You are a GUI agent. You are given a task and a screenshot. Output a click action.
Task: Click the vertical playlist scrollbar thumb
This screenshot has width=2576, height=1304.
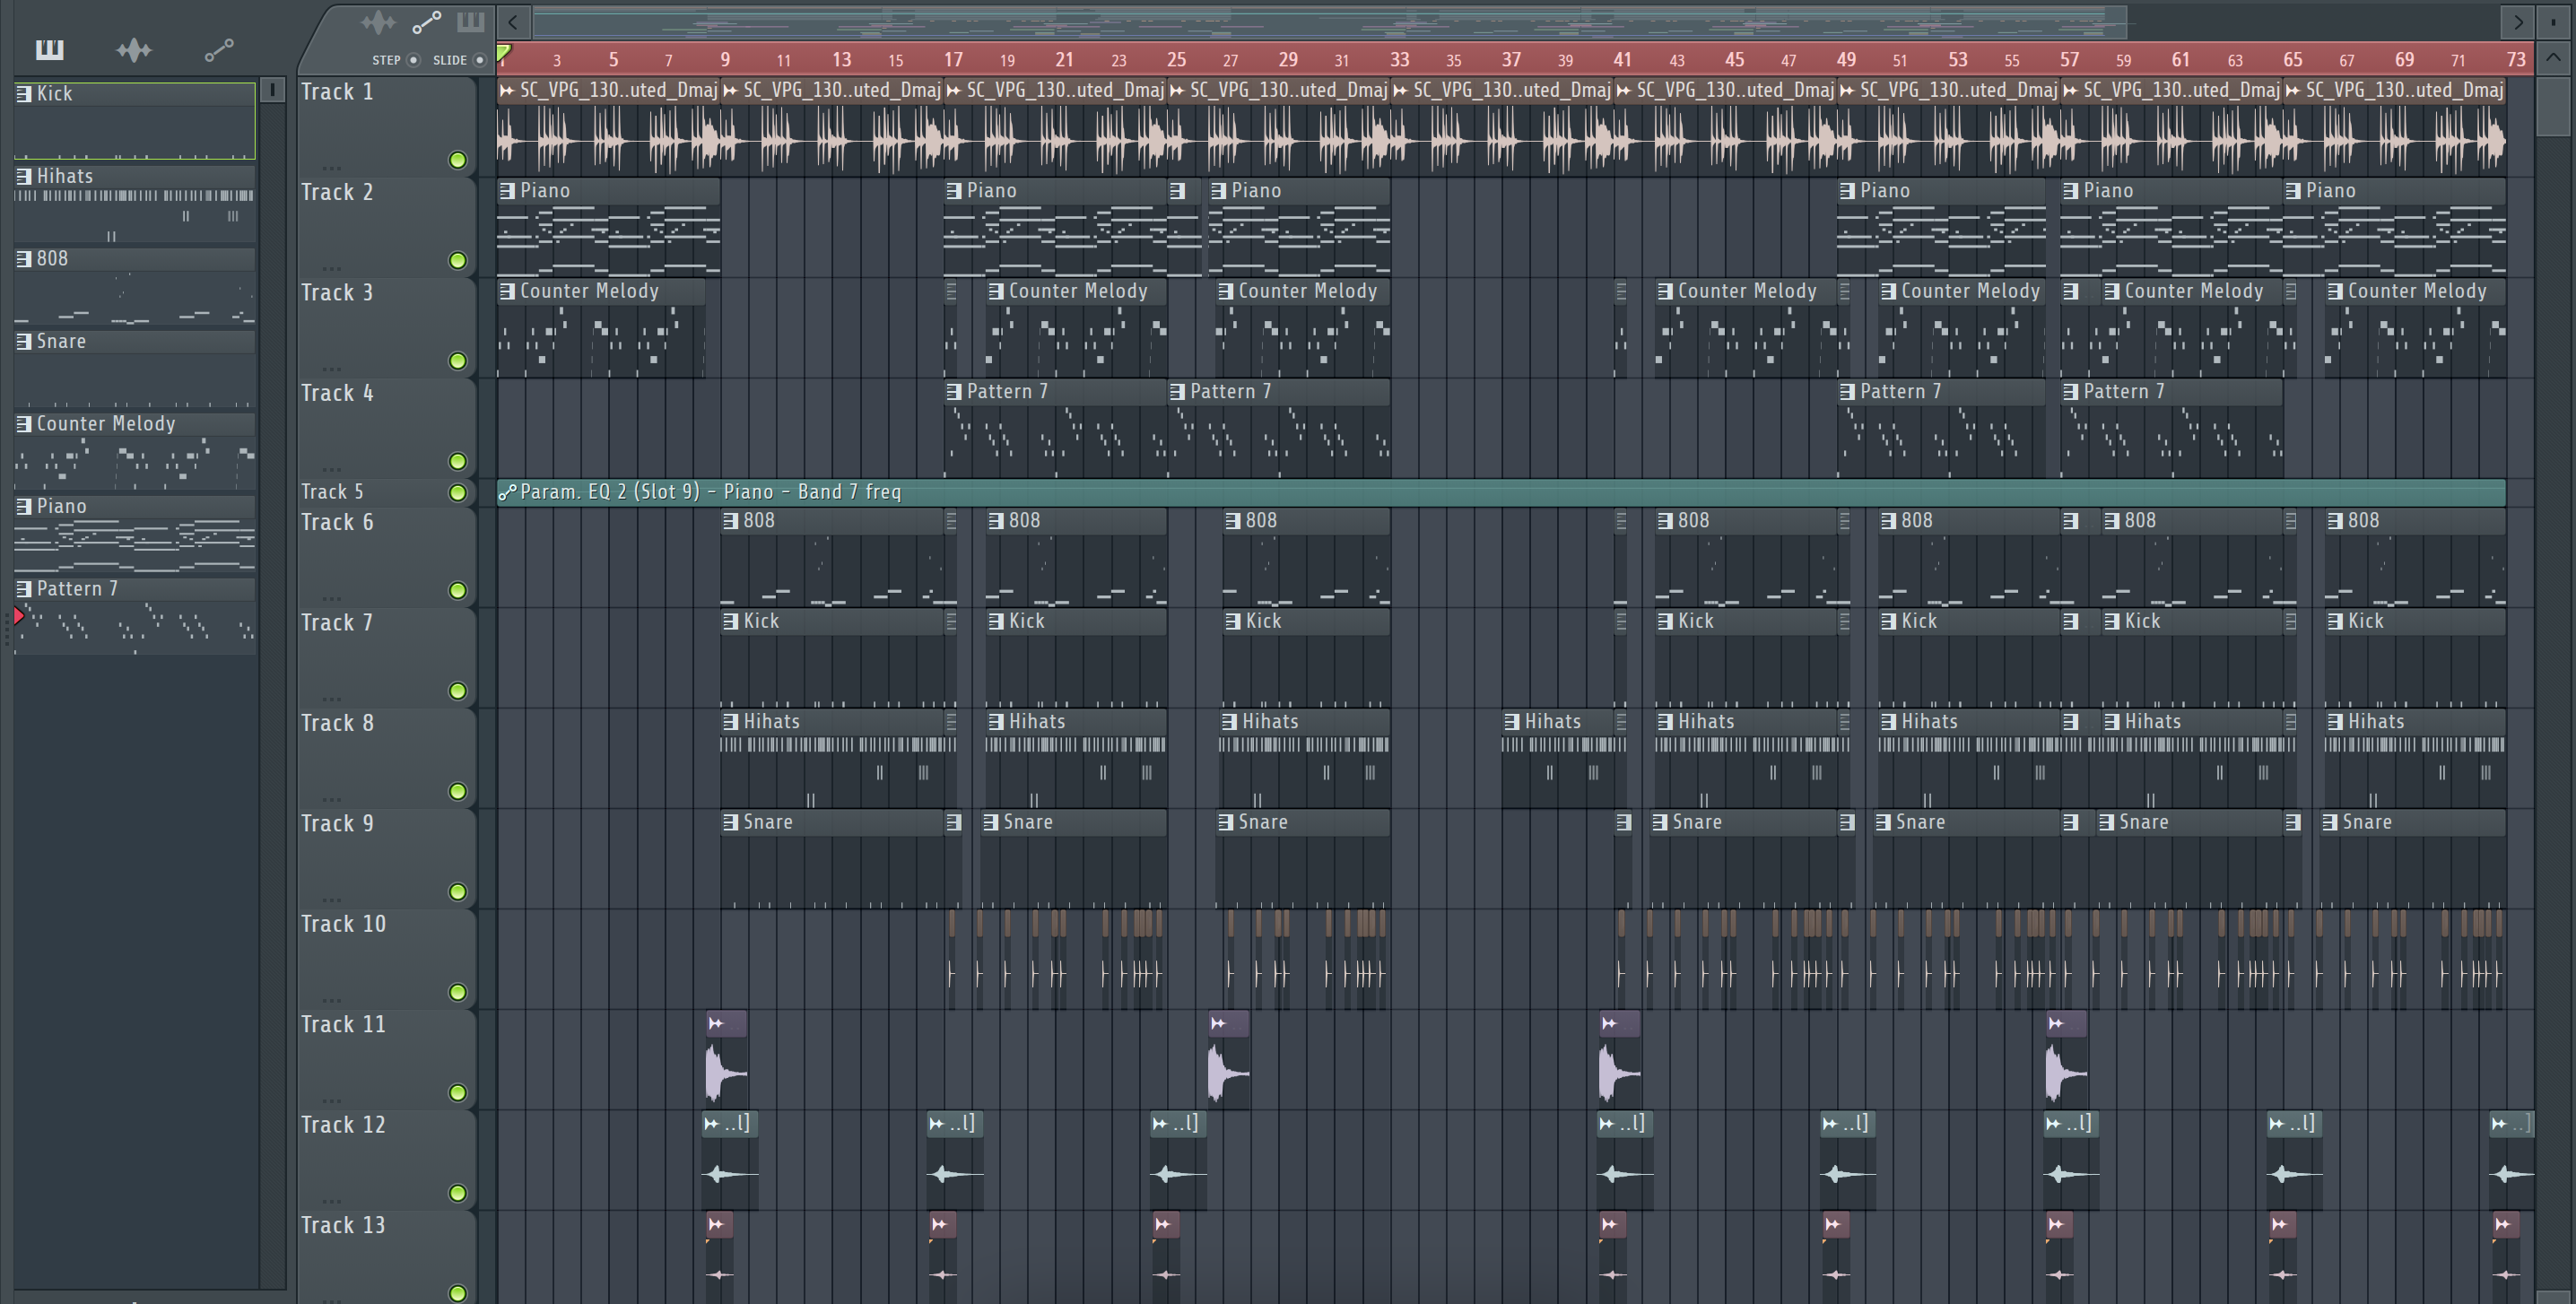tap(2553, 105)
